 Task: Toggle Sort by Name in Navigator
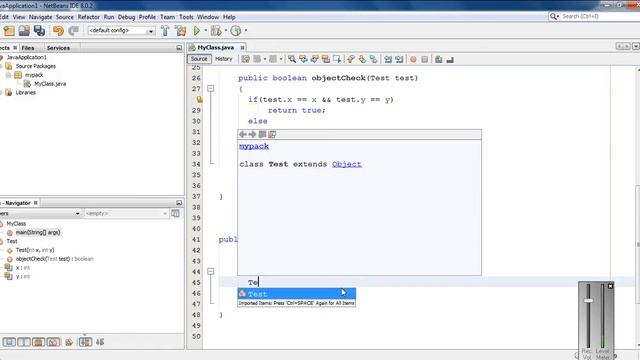(x=85, y=342)
